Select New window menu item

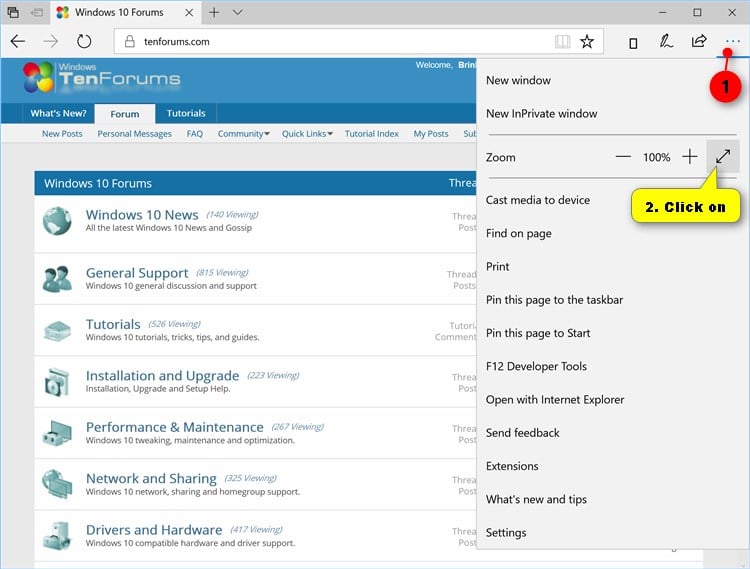[518, 80]
